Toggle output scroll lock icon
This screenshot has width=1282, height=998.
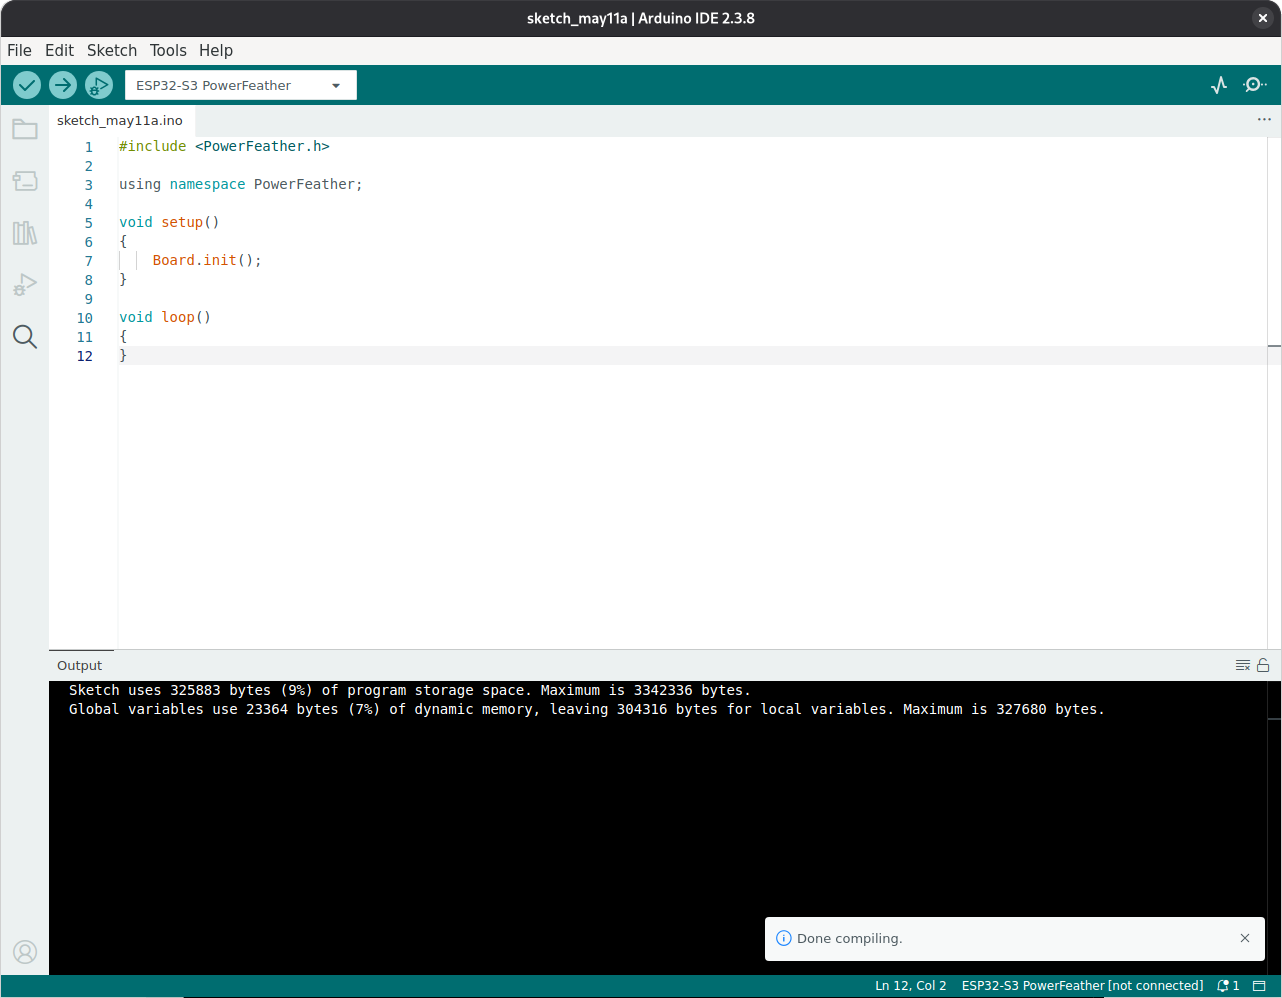[x=1263, y=665]
